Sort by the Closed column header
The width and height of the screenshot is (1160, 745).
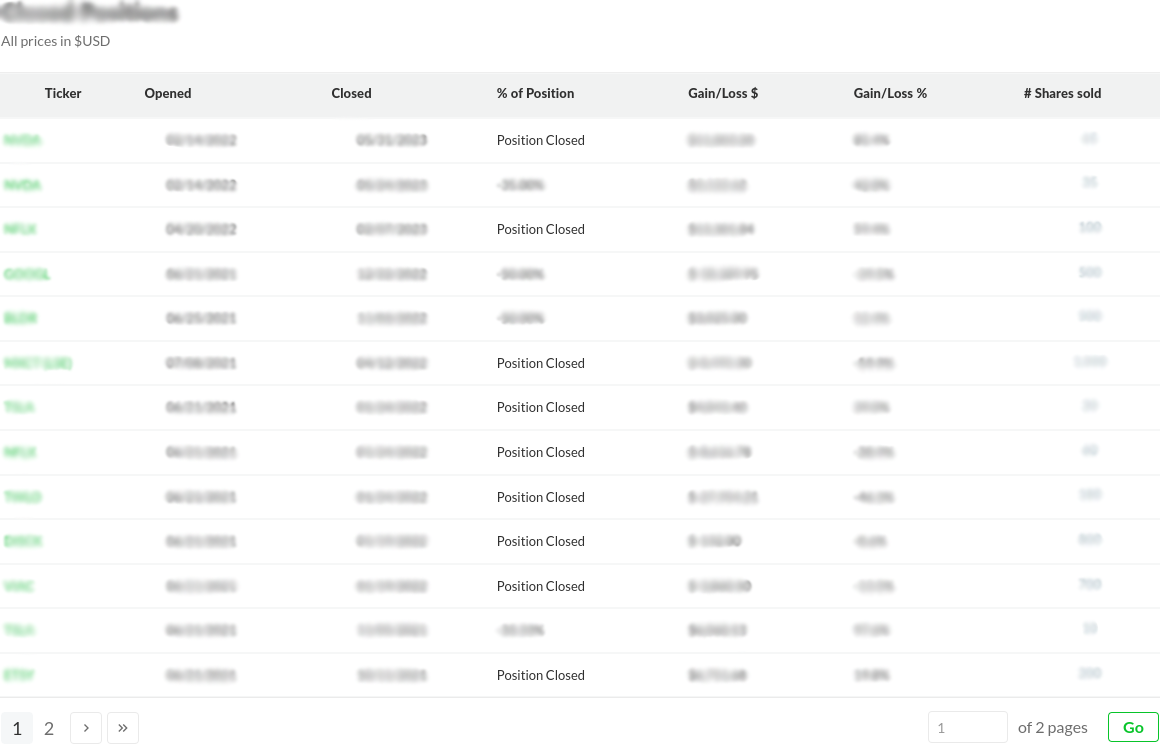click(x=351, y=93)
